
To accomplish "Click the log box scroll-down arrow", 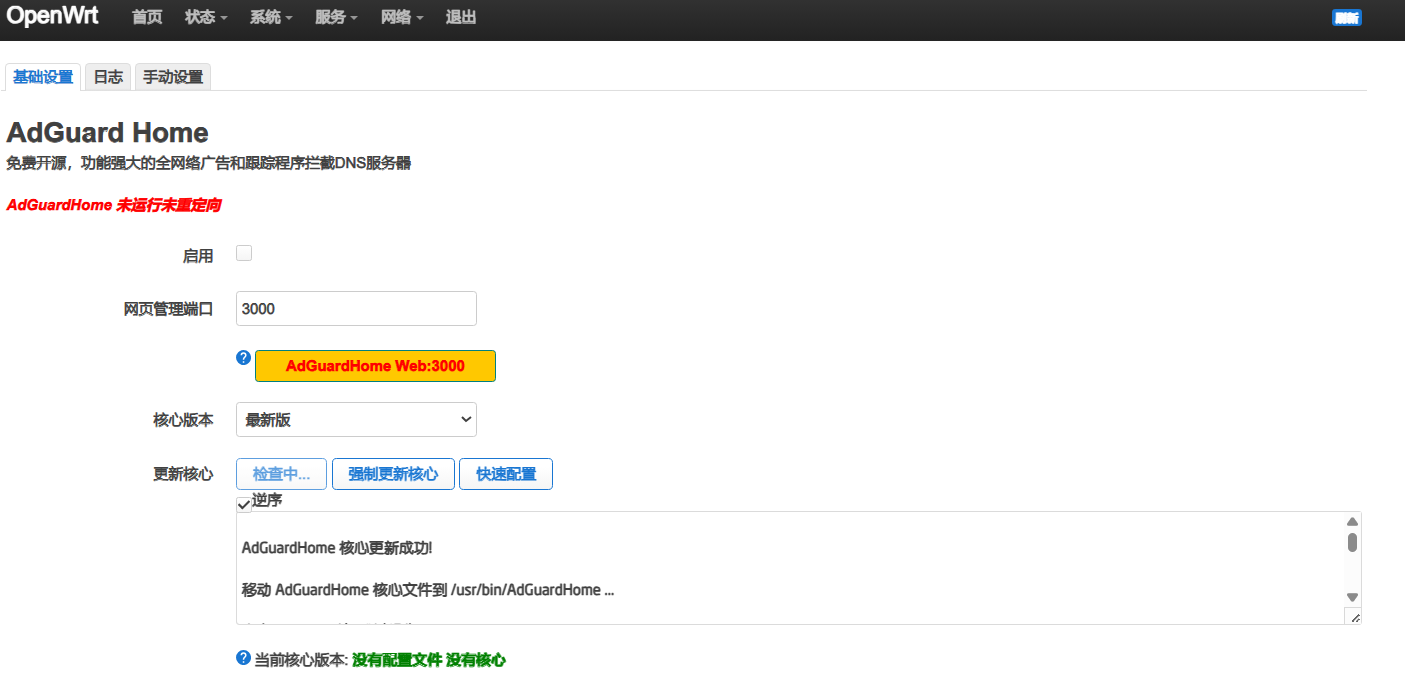I will tap(1352, 597).
